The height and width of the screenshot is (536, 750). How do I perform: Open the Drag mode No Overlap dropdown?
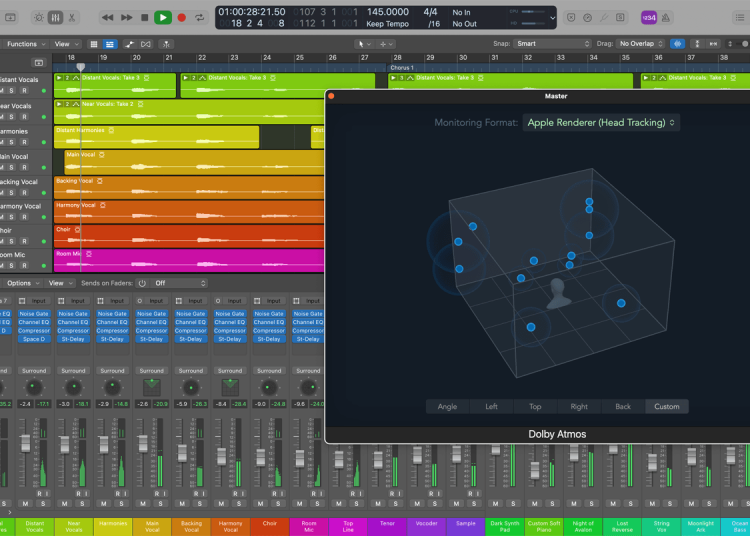point(640,44)
